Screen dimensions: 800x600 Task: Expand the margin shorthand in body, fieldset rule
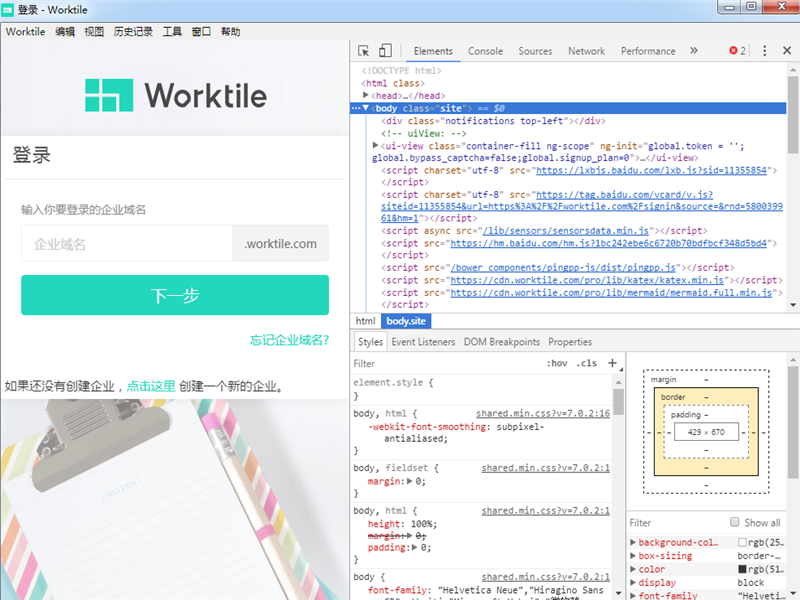[409, 481]
